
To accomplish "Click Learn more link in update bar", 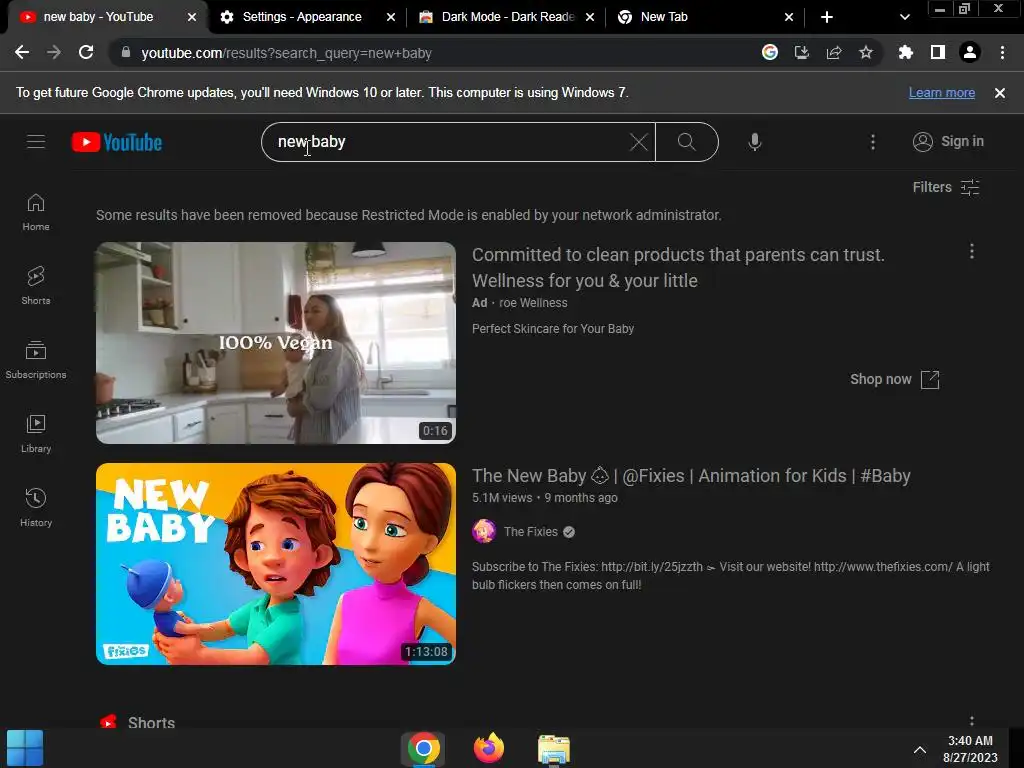I will click(942, 93).
